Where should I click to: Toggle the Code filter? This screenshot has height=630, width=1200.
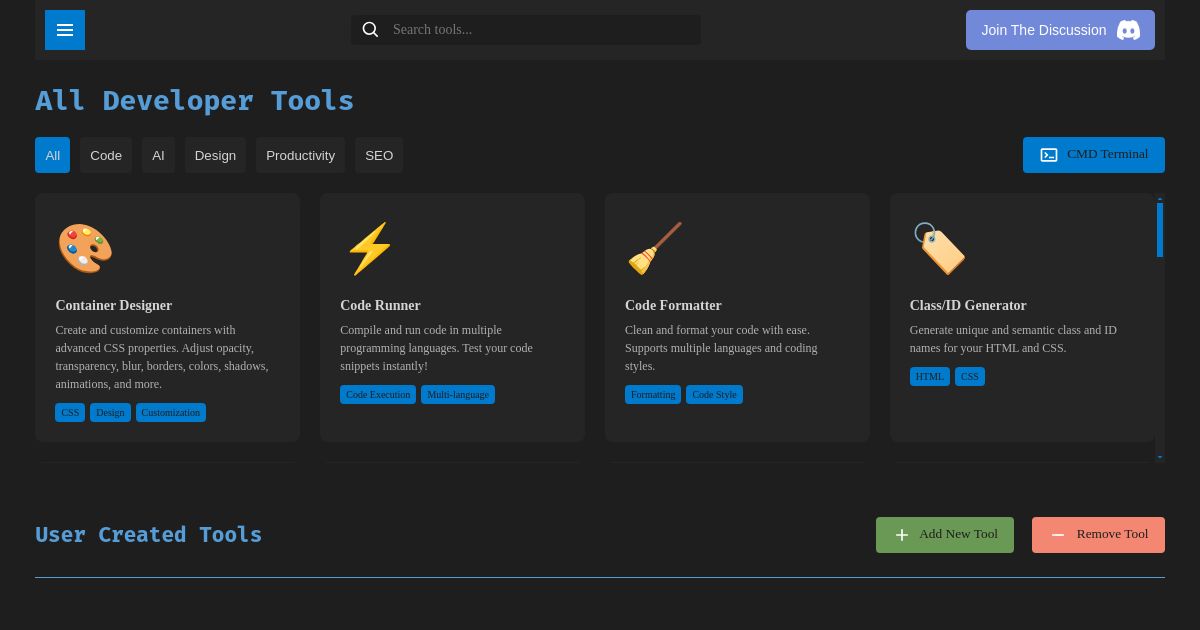tap(105, 155)
